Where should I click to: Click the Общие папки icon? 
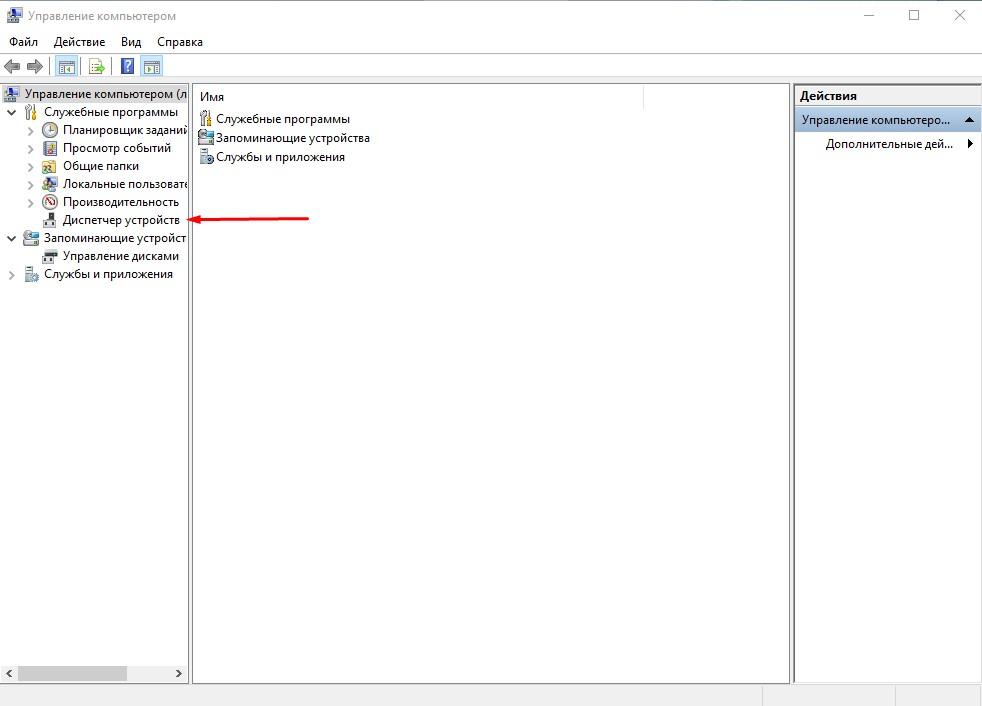[x=49, y=167]
